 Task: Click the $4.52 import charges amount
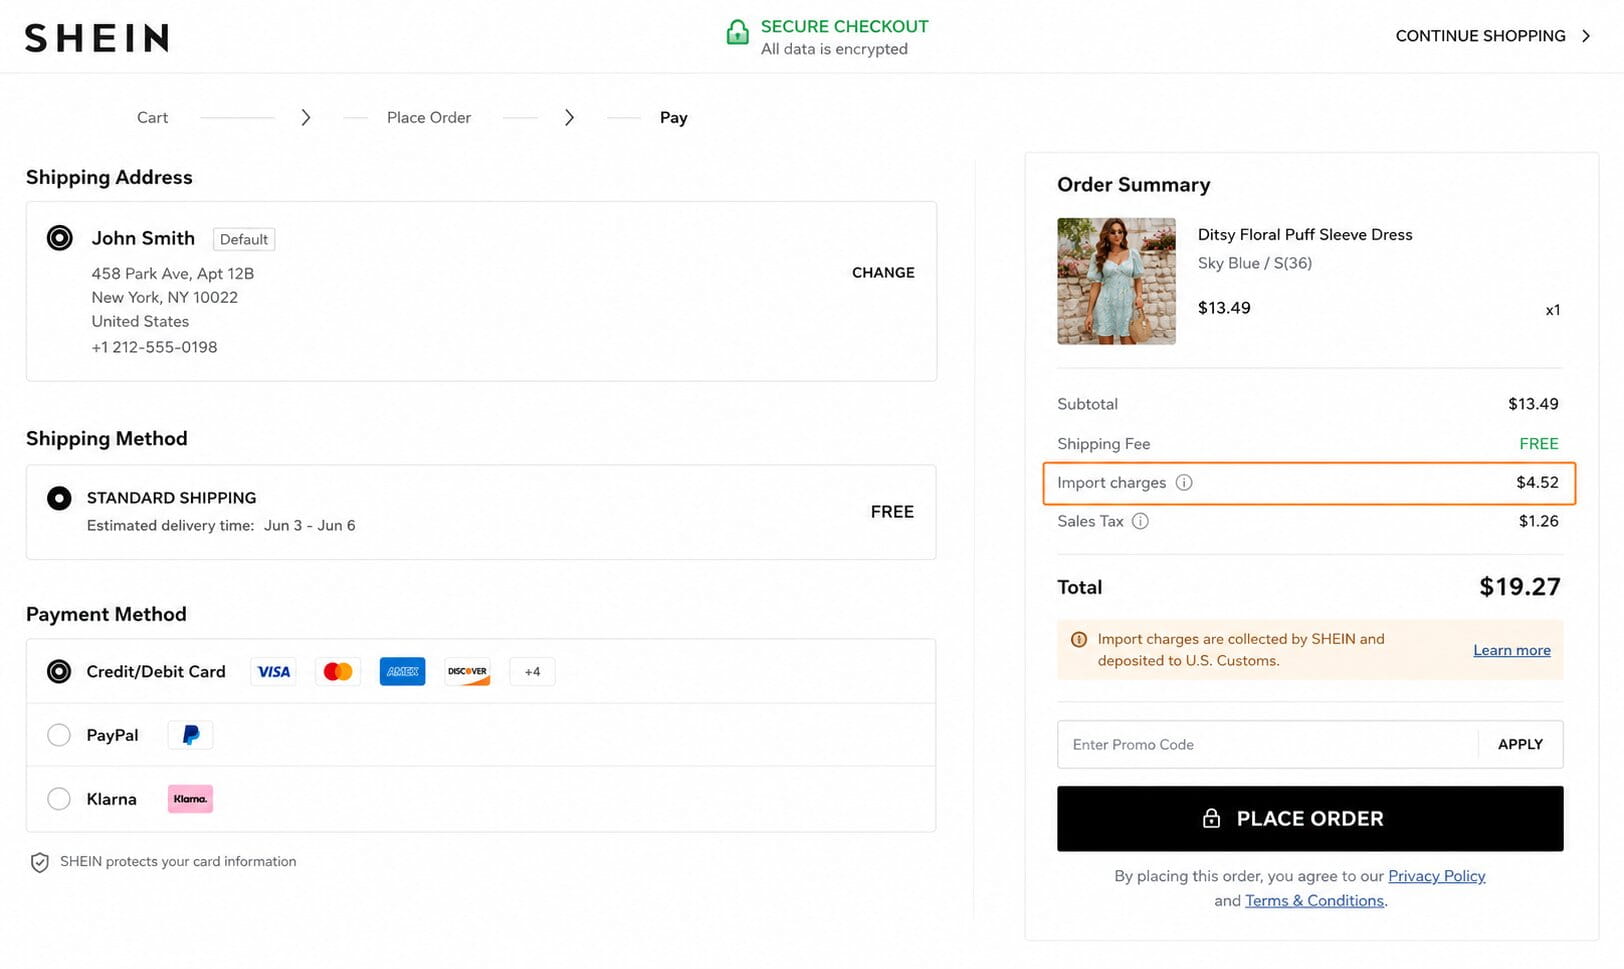point(1537,483)
